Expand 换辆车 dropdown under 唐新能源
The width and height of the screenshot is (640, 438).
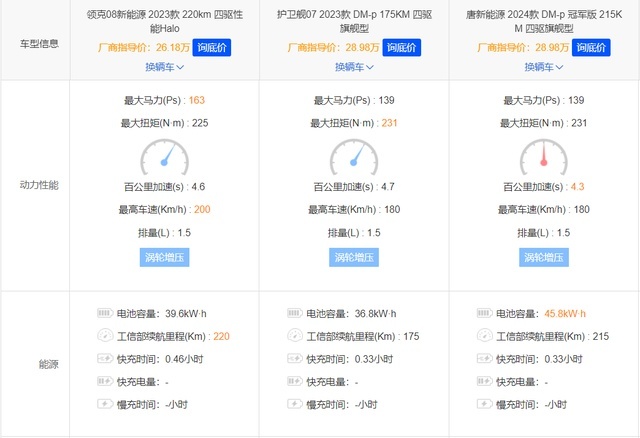(x=544, y=67)
